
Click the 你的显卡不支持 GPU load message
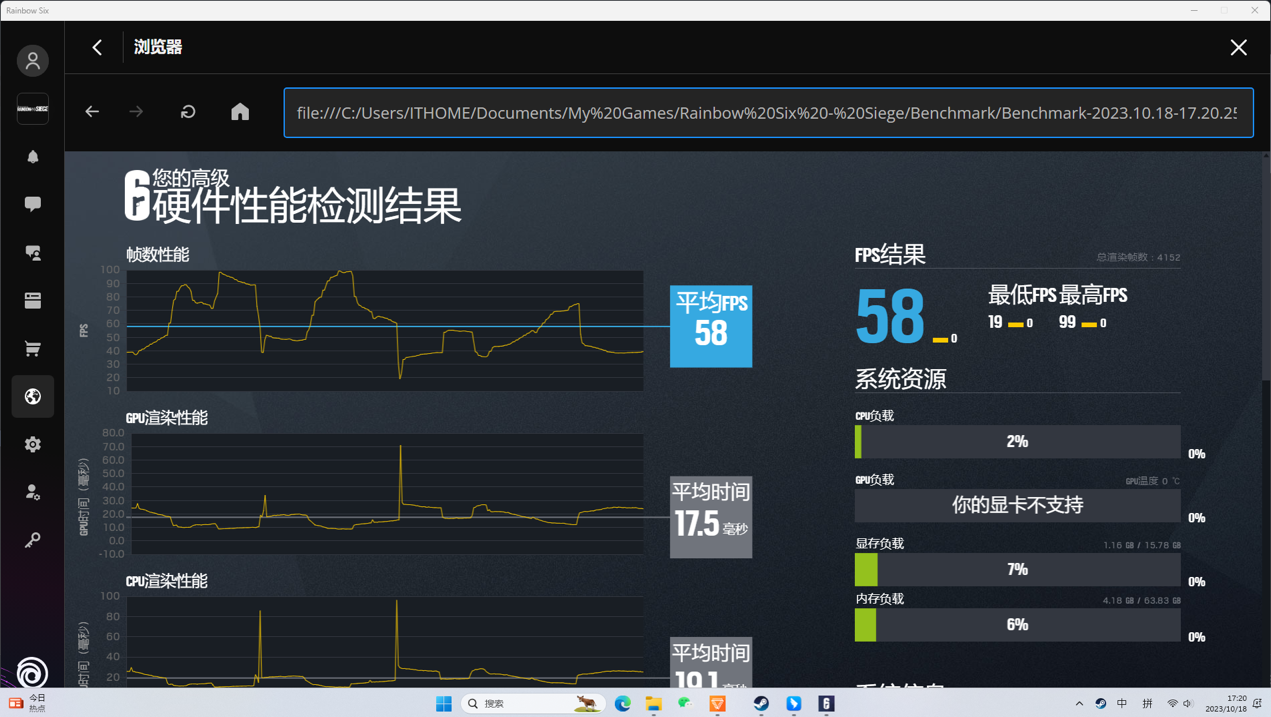tap(1017, 505)
